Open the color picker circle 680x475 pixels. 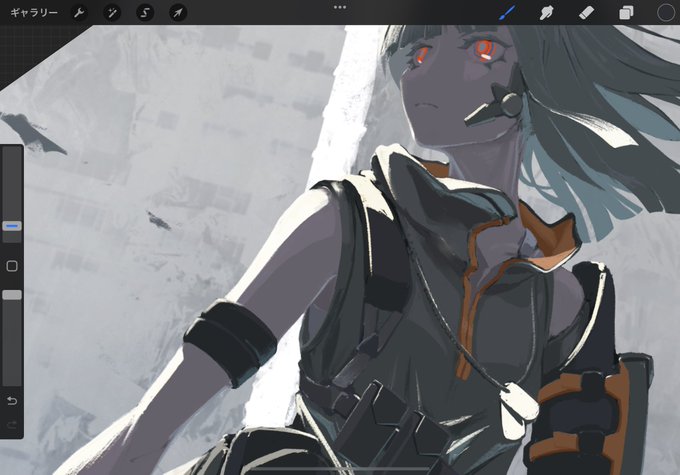[x=665, y=13]
